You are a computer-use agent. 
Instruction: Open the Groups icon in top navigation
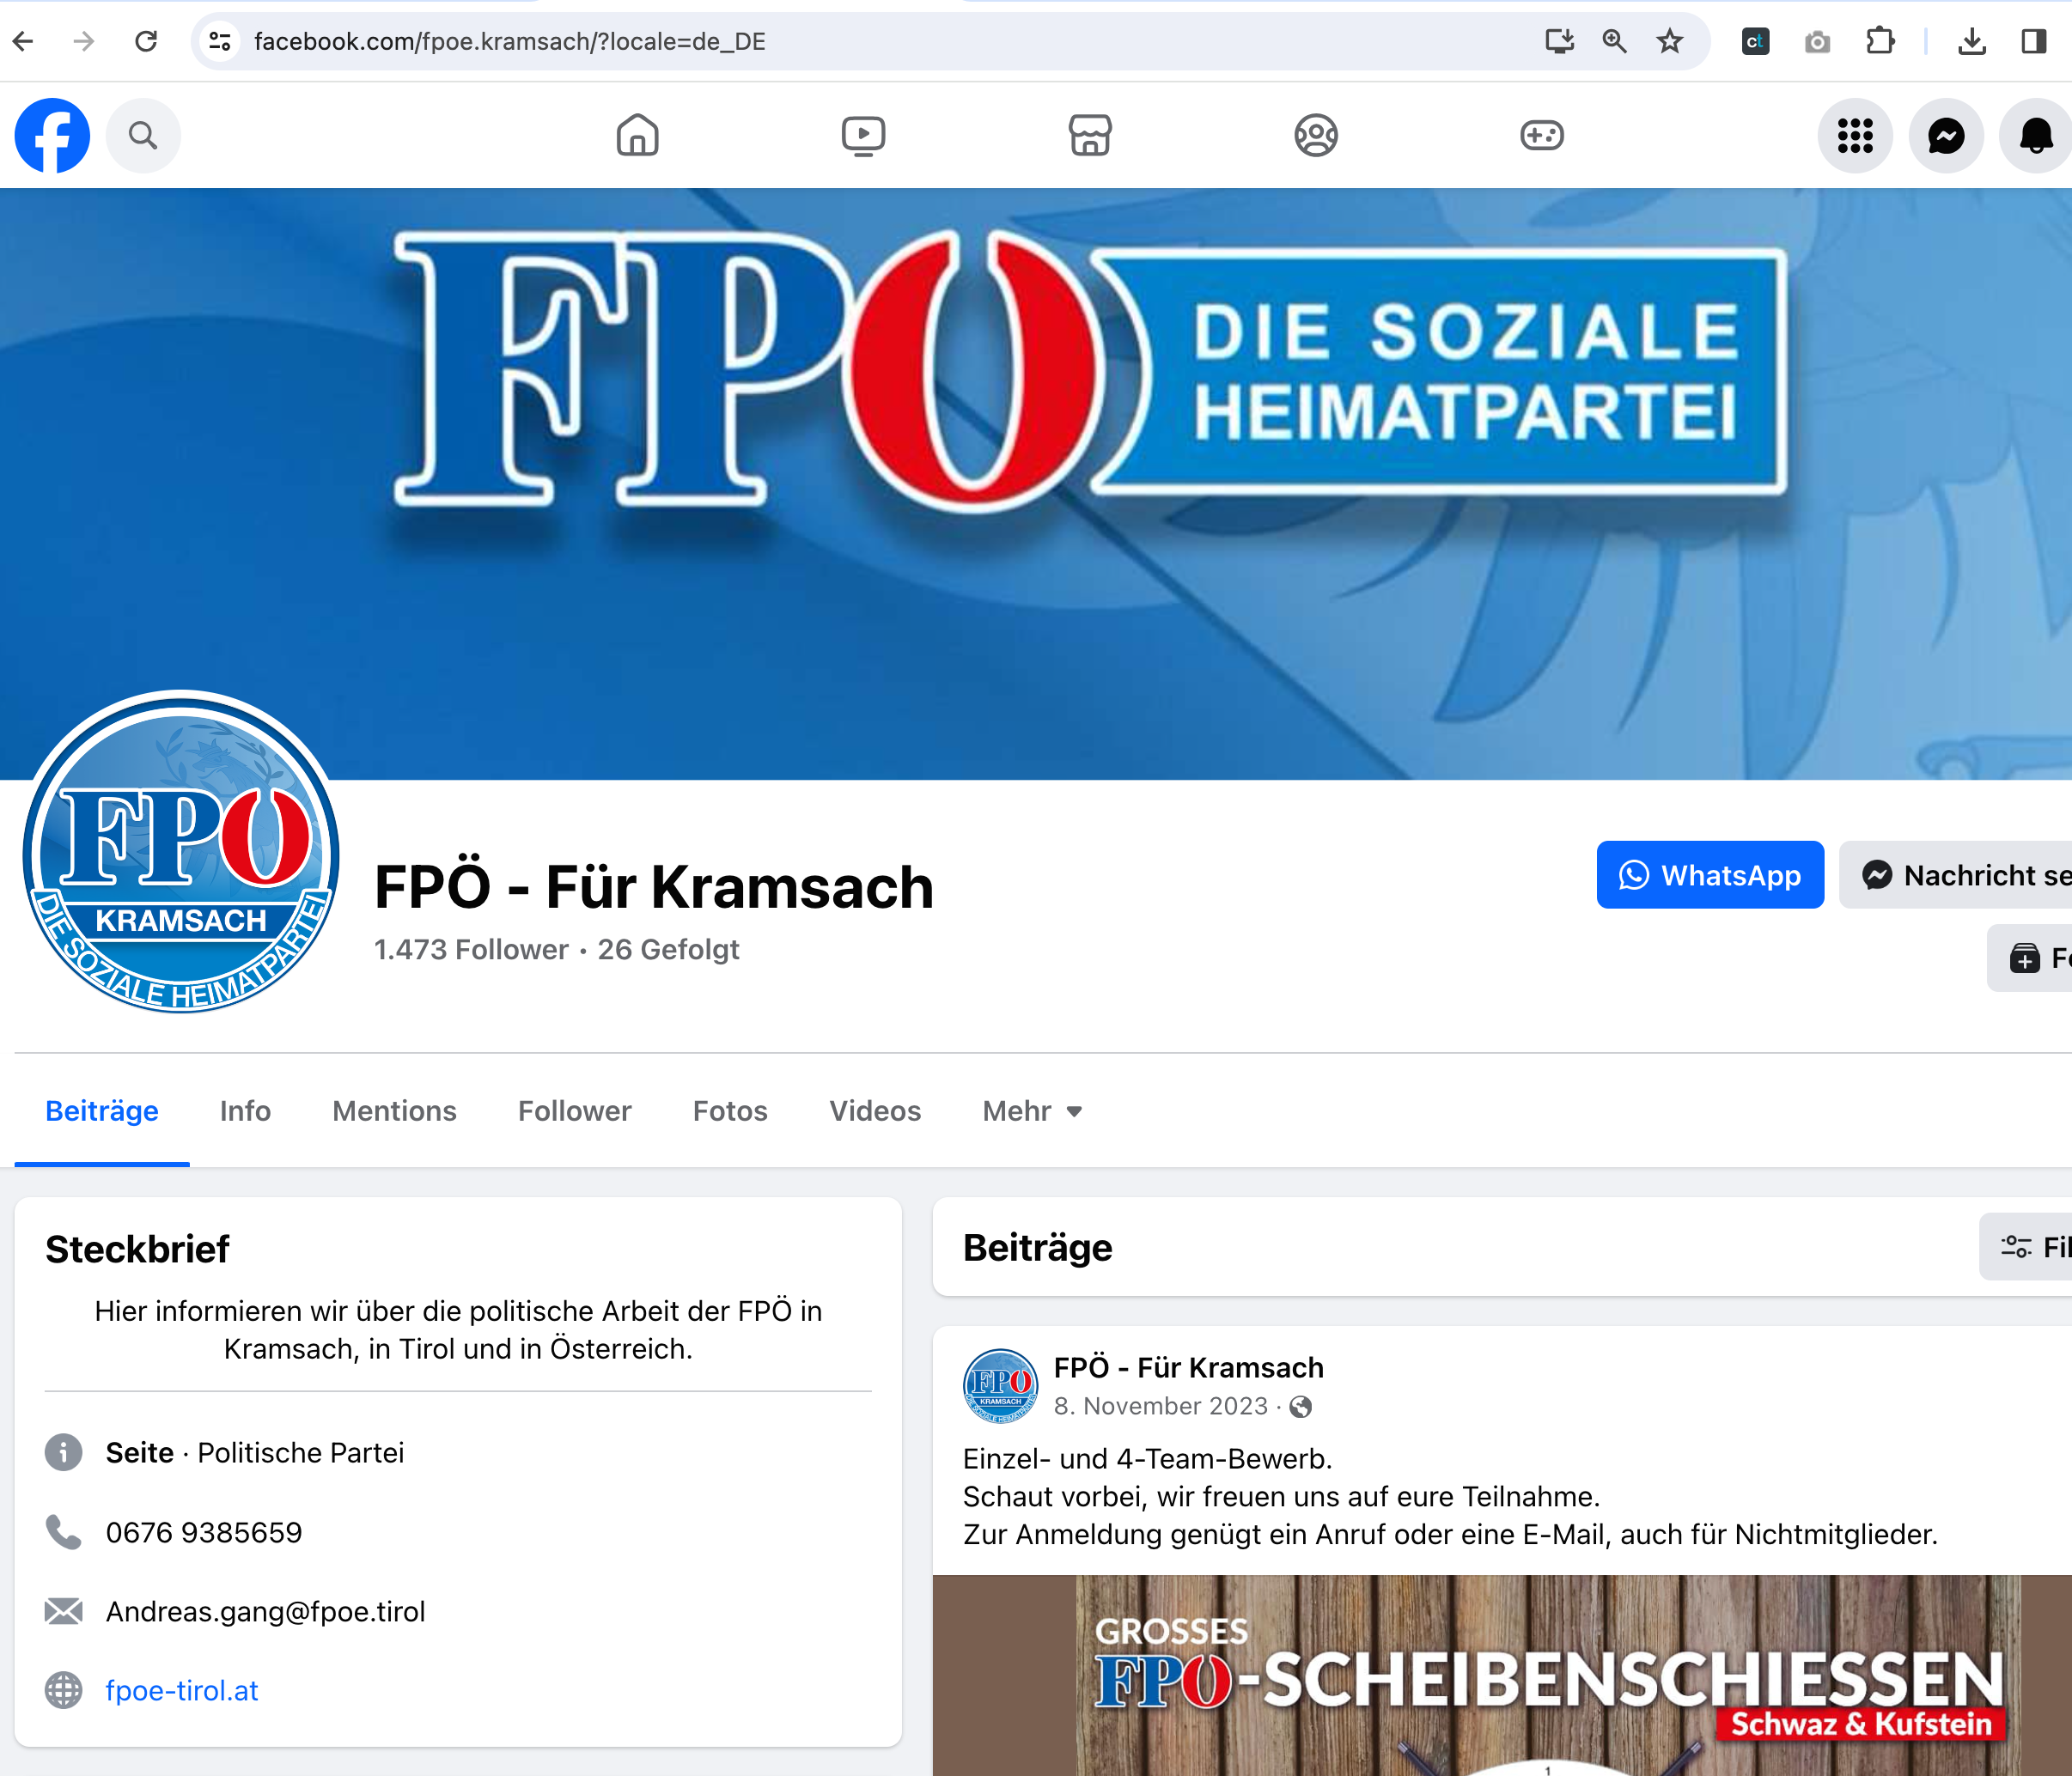click(1316, 135)
